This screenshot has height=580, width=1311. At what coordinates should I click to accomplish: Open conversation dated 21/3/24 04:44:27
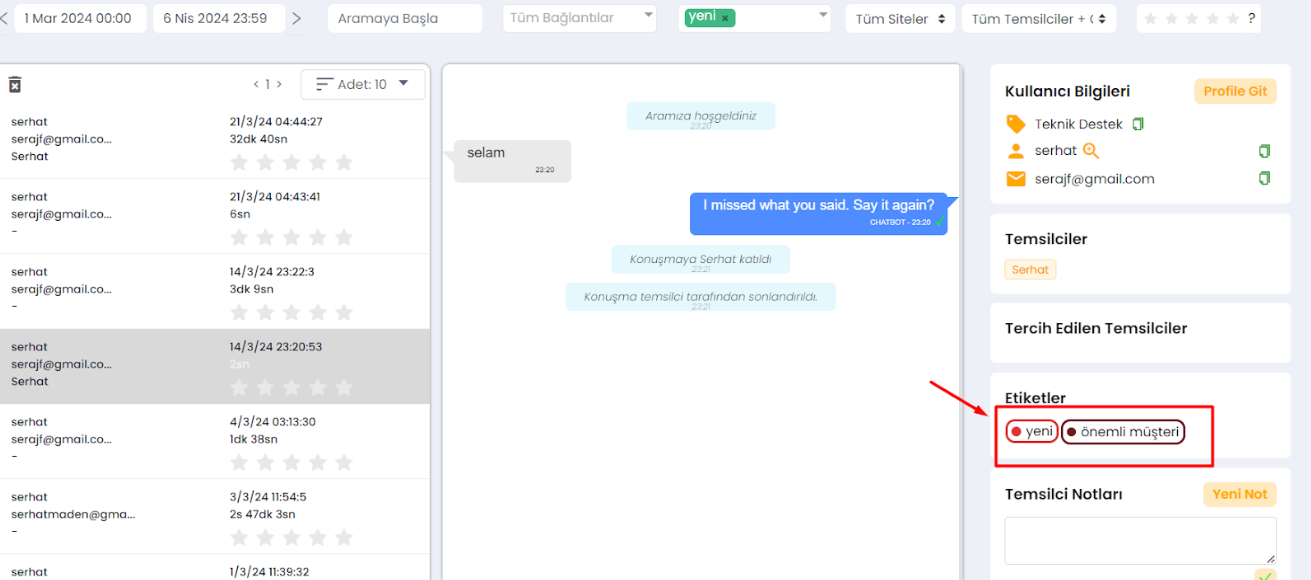pos(215,140)
